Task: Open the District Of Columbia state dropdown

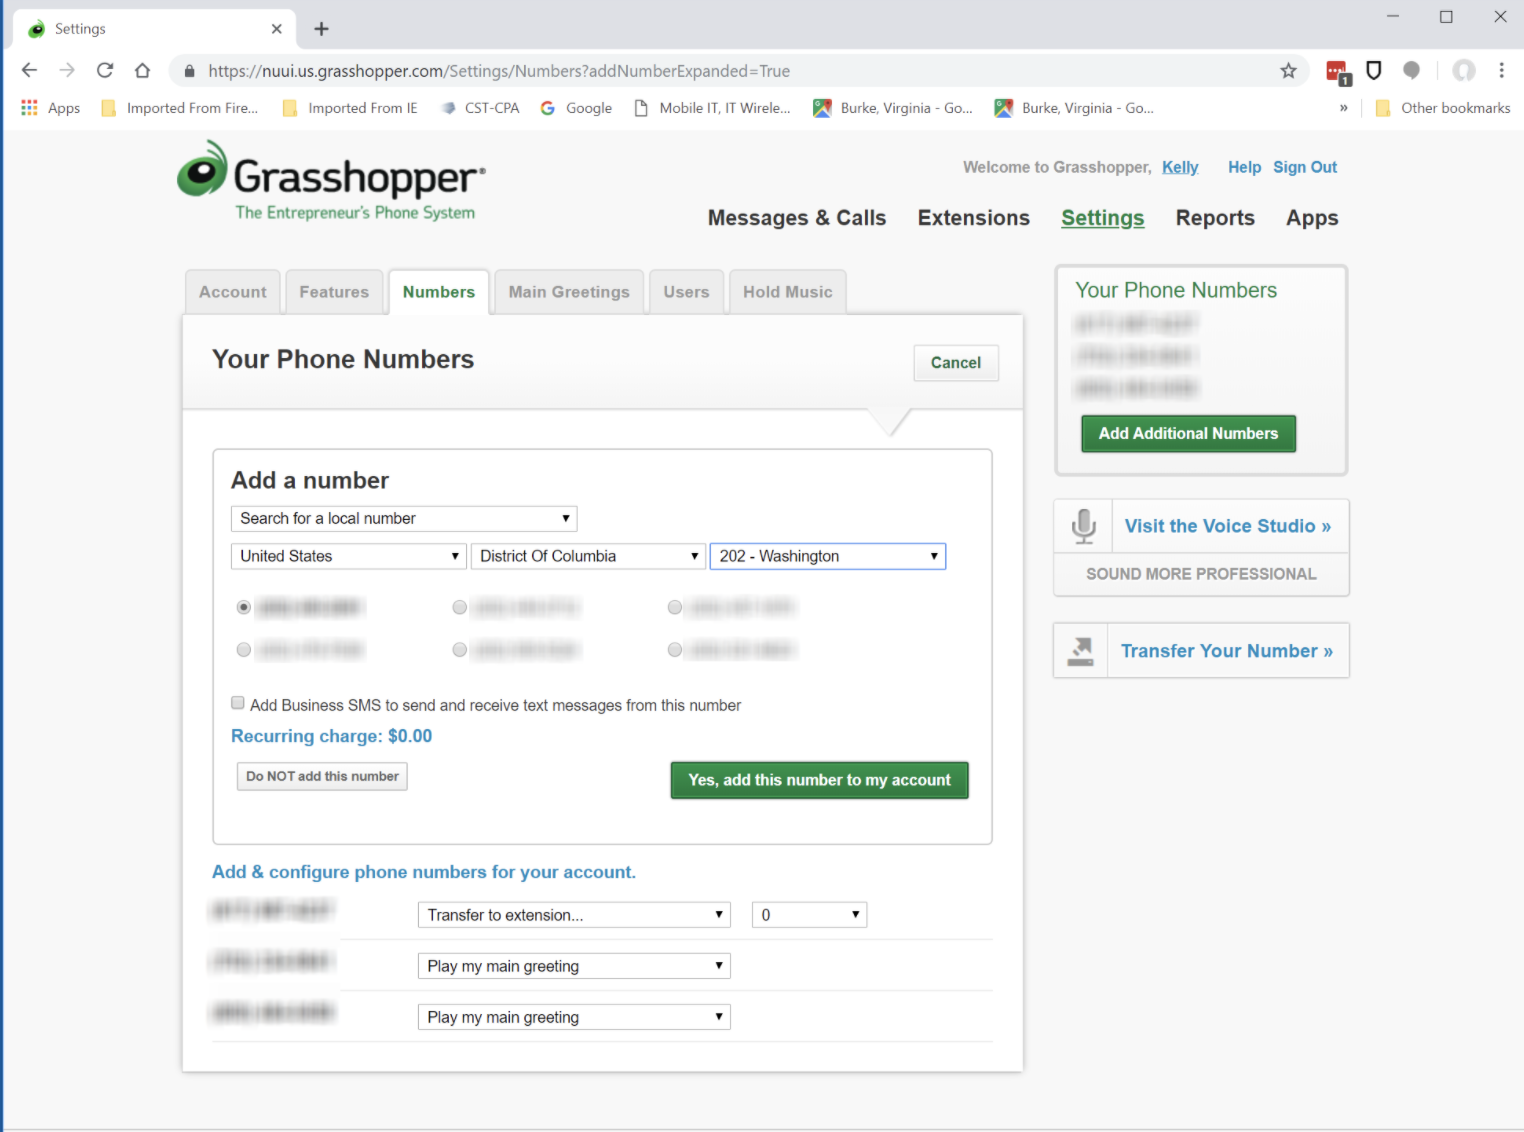Action: pos(588,556)
